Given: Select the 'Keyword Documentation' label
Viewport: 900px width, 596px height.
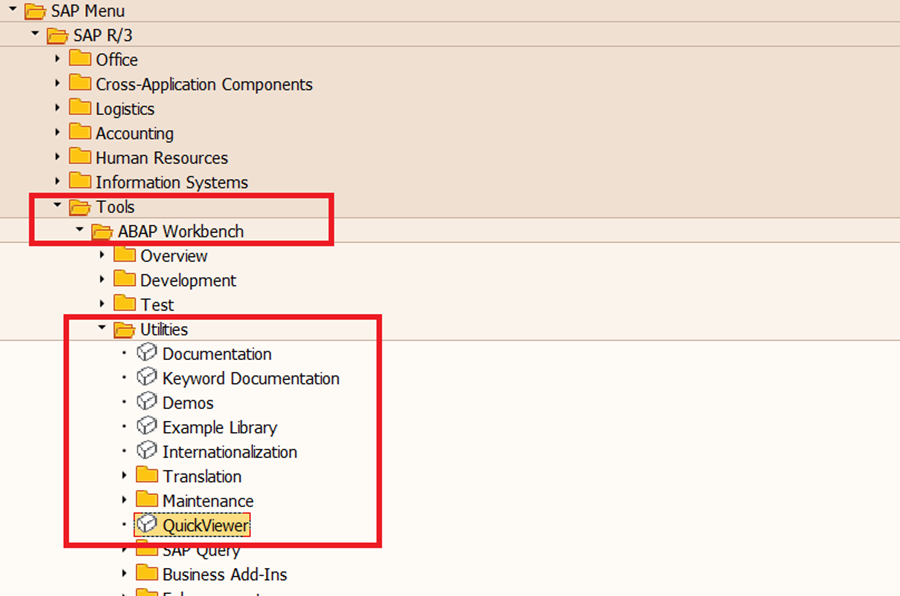Looking at the screenshot, I should 251,379.
